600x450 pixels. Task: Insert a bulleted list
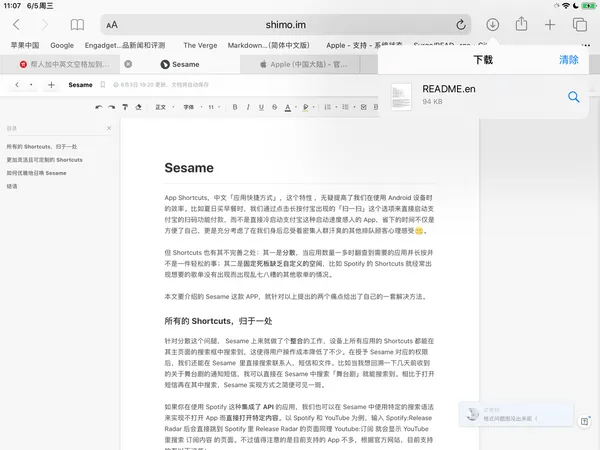(x=346, y=107)
